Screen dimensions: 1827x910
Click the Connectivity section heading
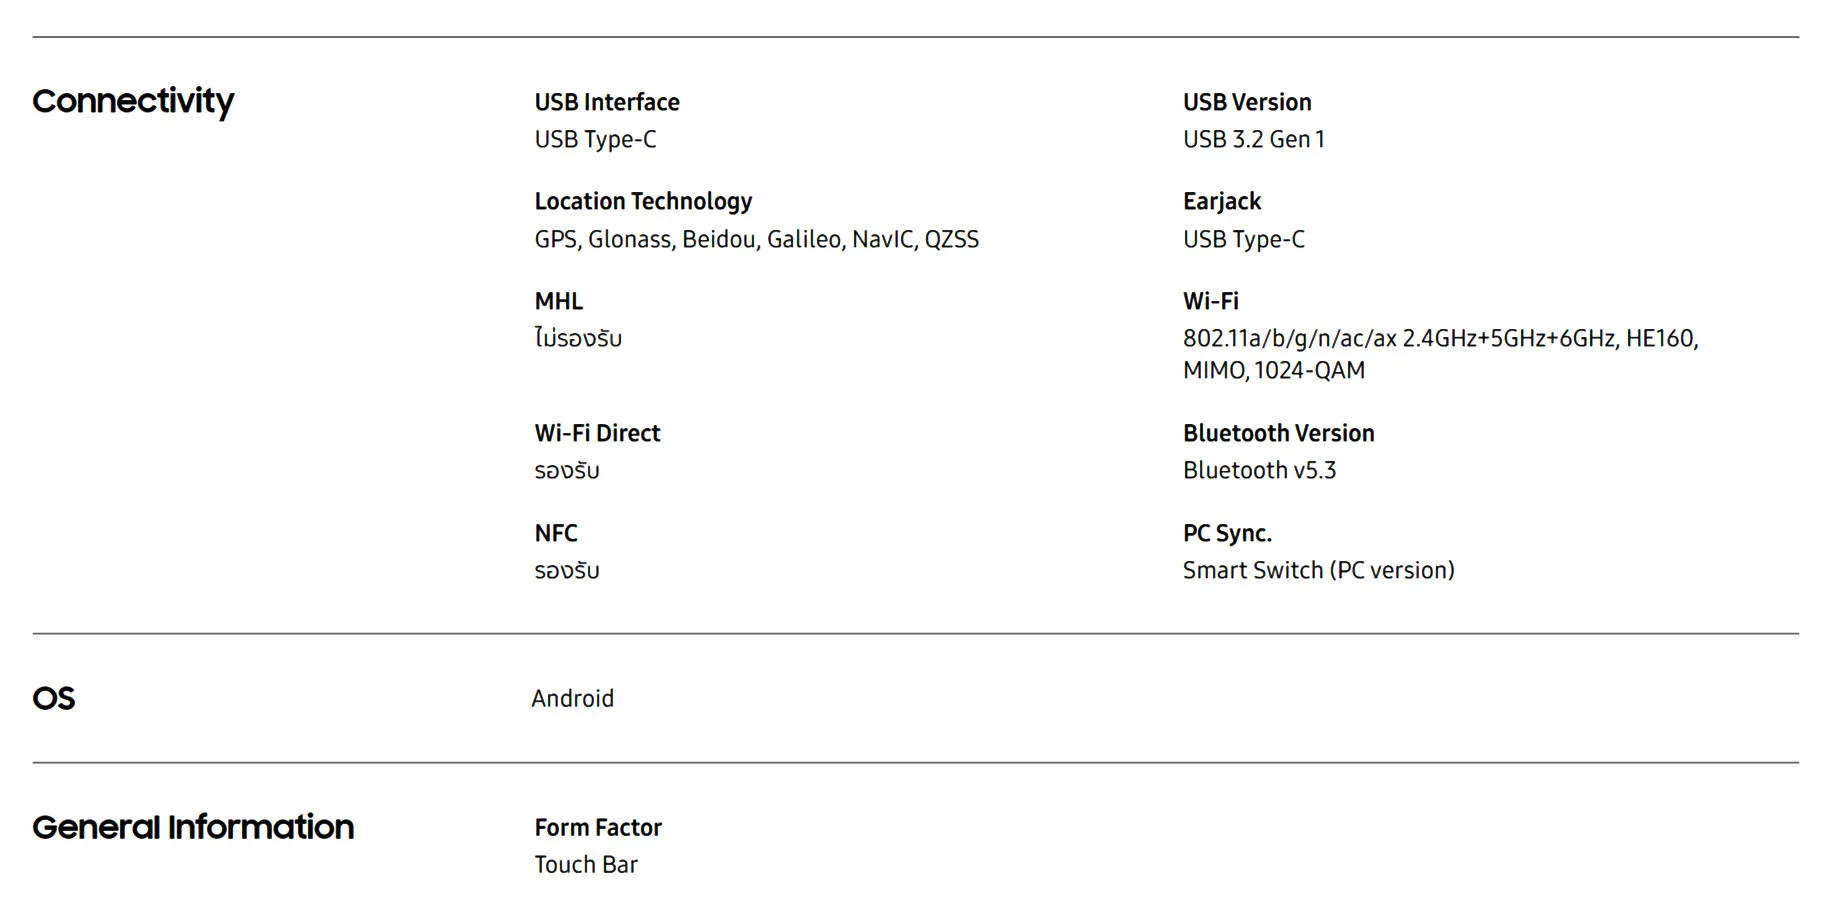point(133,101)
